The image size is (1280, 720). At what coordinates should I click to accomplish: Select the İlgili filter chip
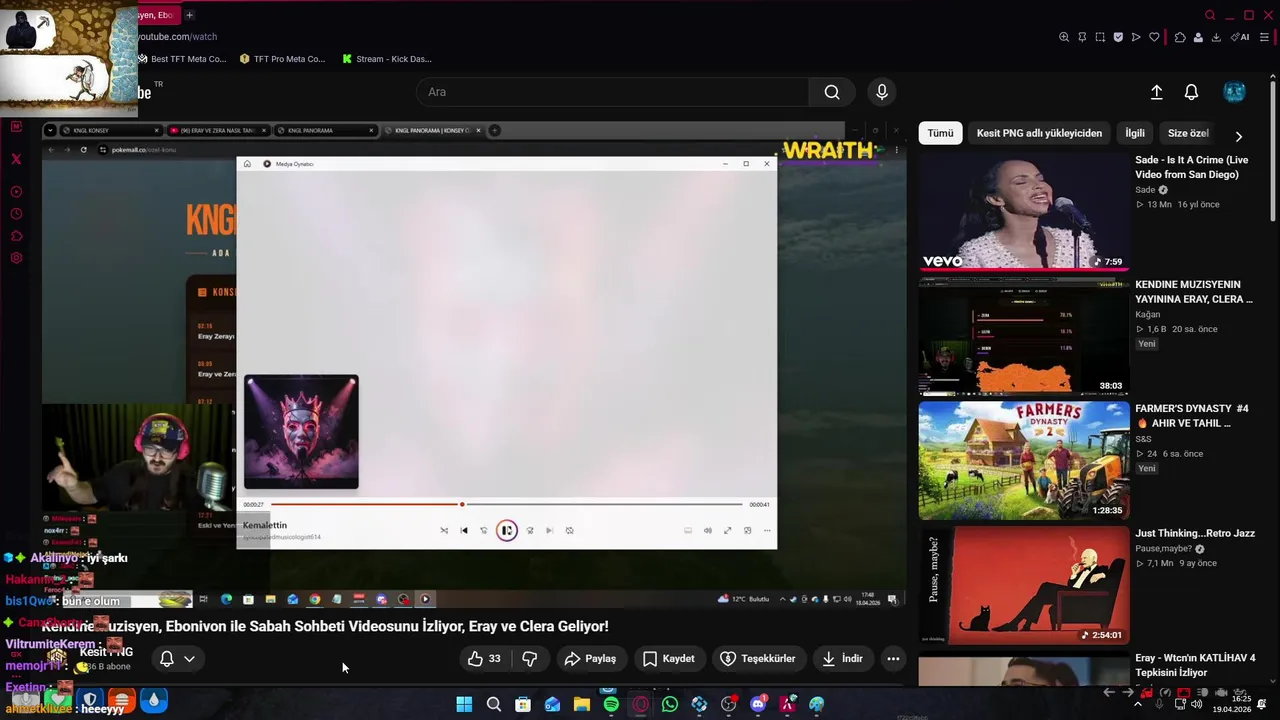(x=1135, y=133)
